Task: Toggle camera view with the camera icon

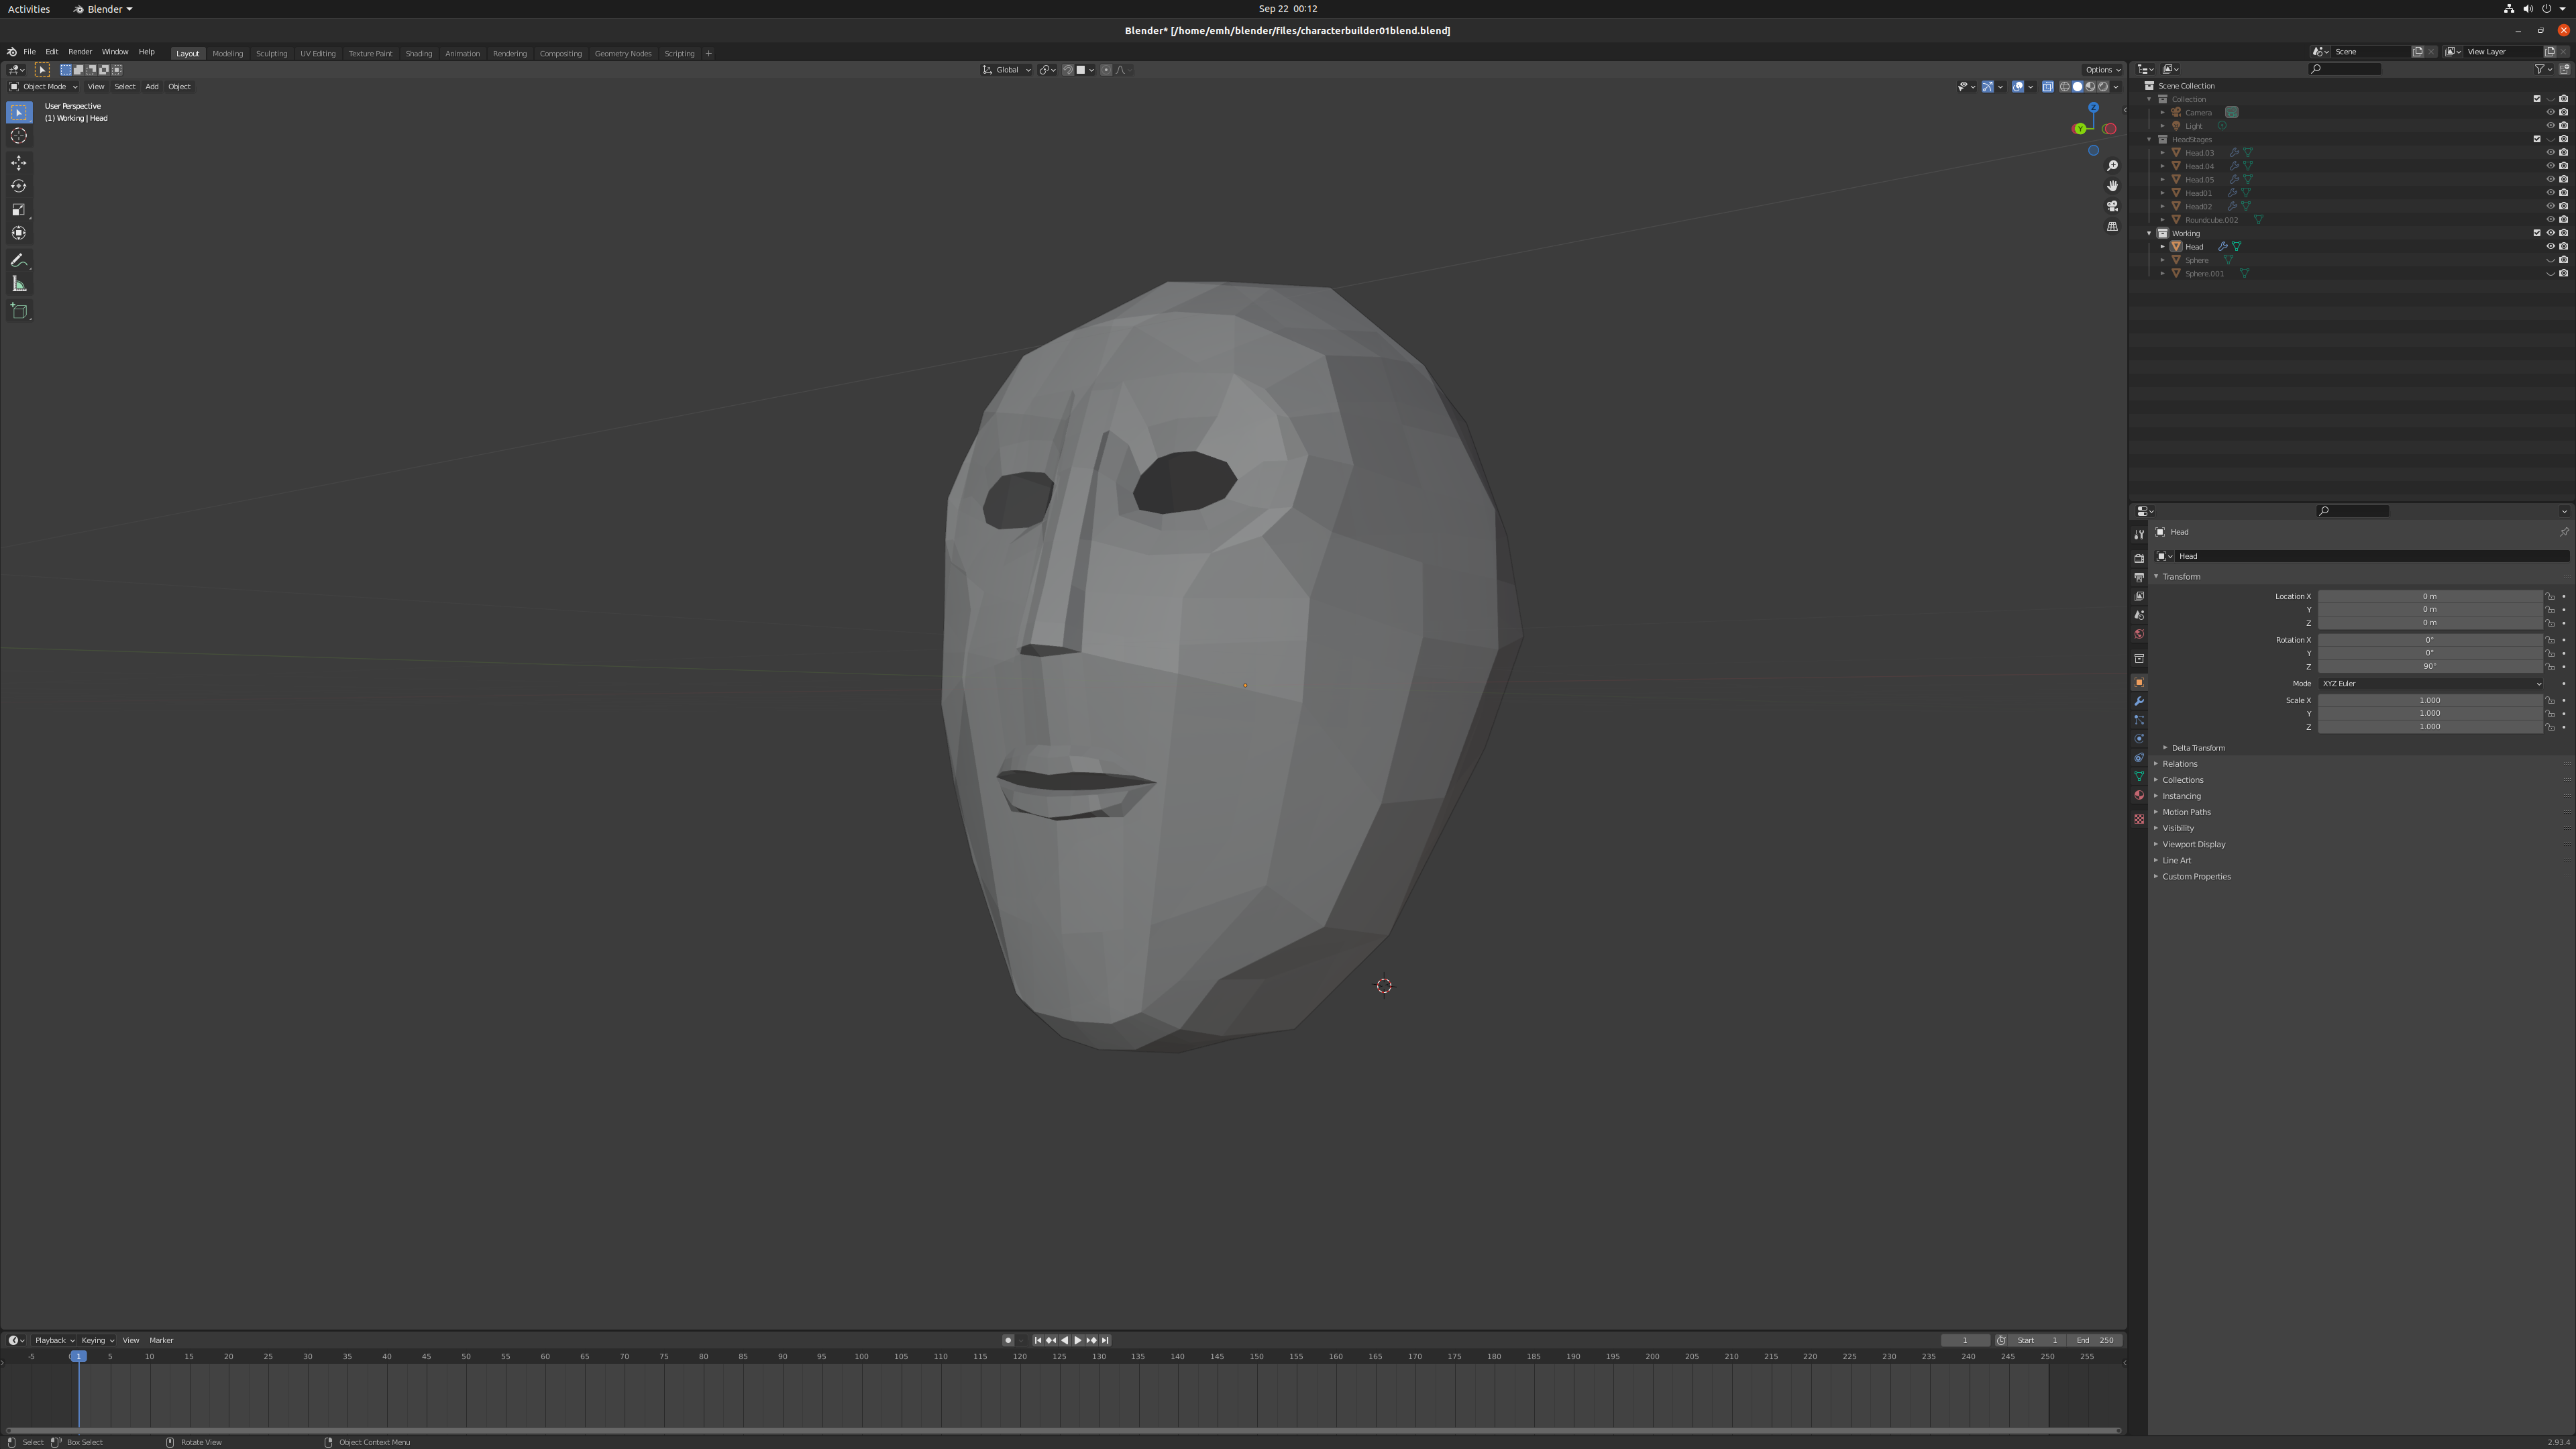Action: (x=2112, y=206)
